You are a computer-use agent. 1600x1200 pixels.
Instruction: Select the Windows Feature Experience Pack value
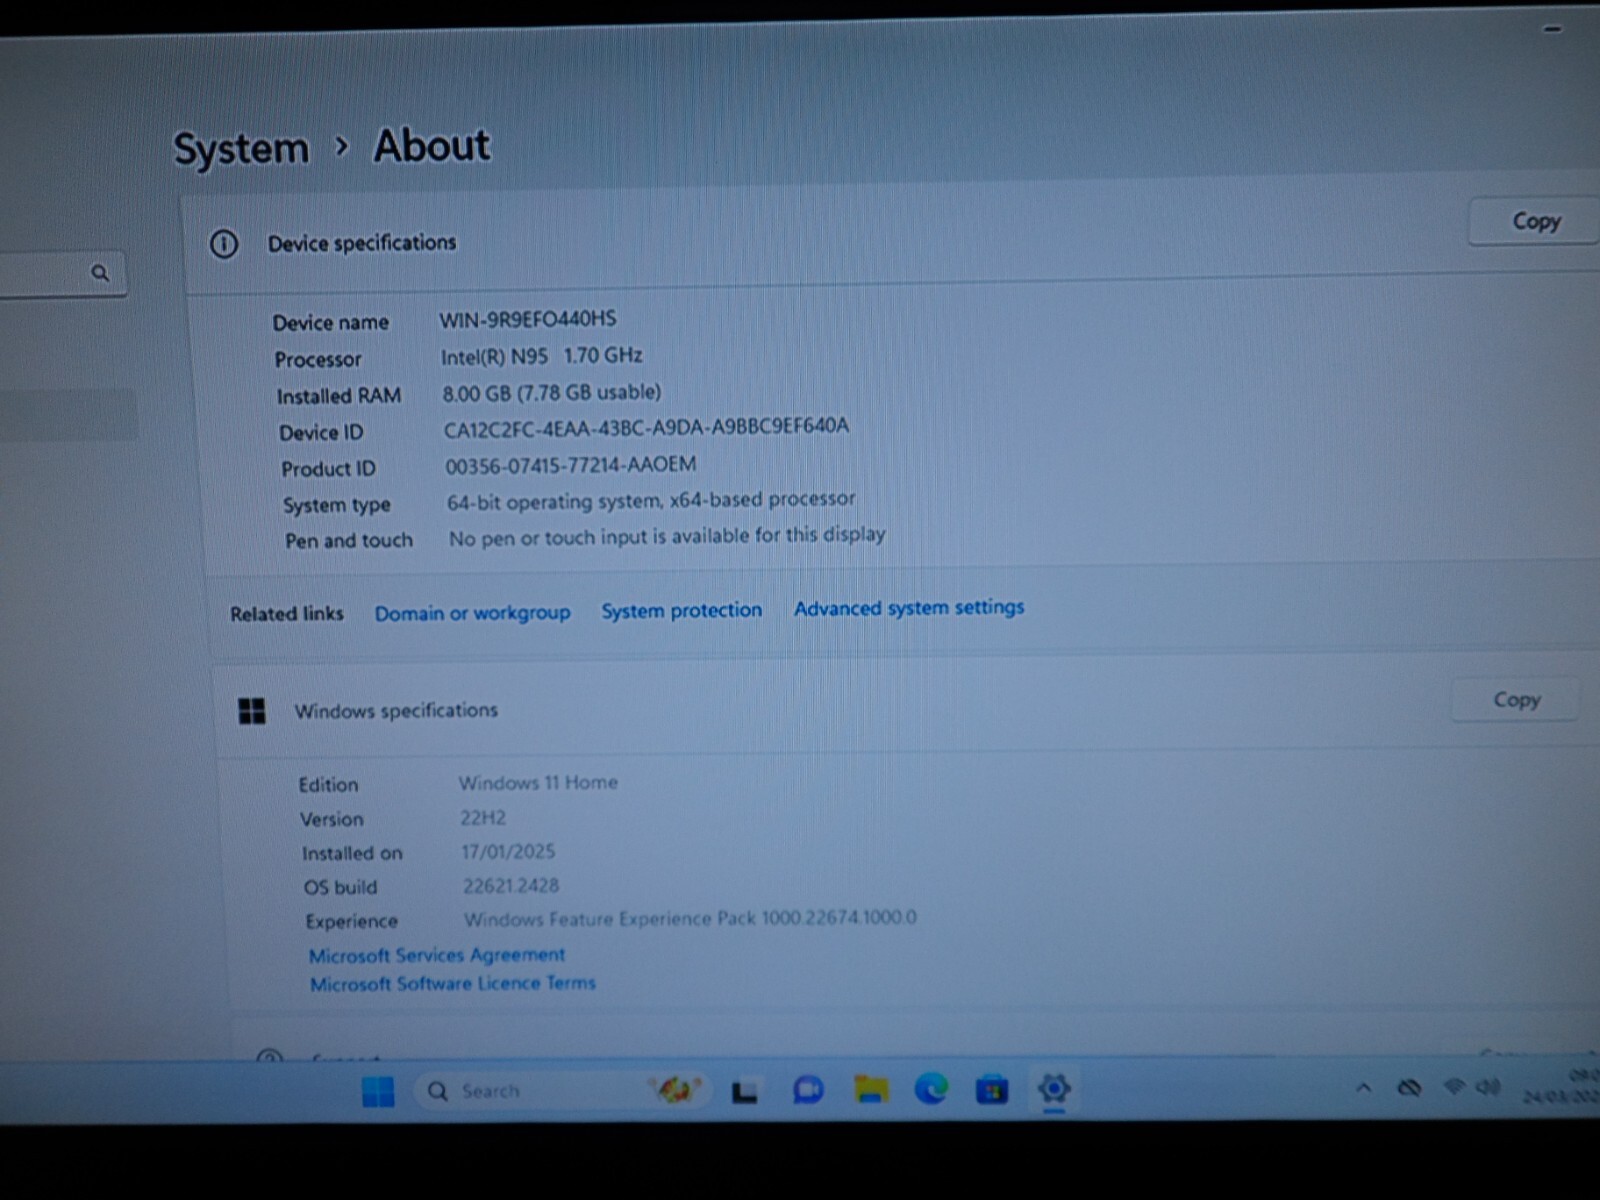pos(690,918)
